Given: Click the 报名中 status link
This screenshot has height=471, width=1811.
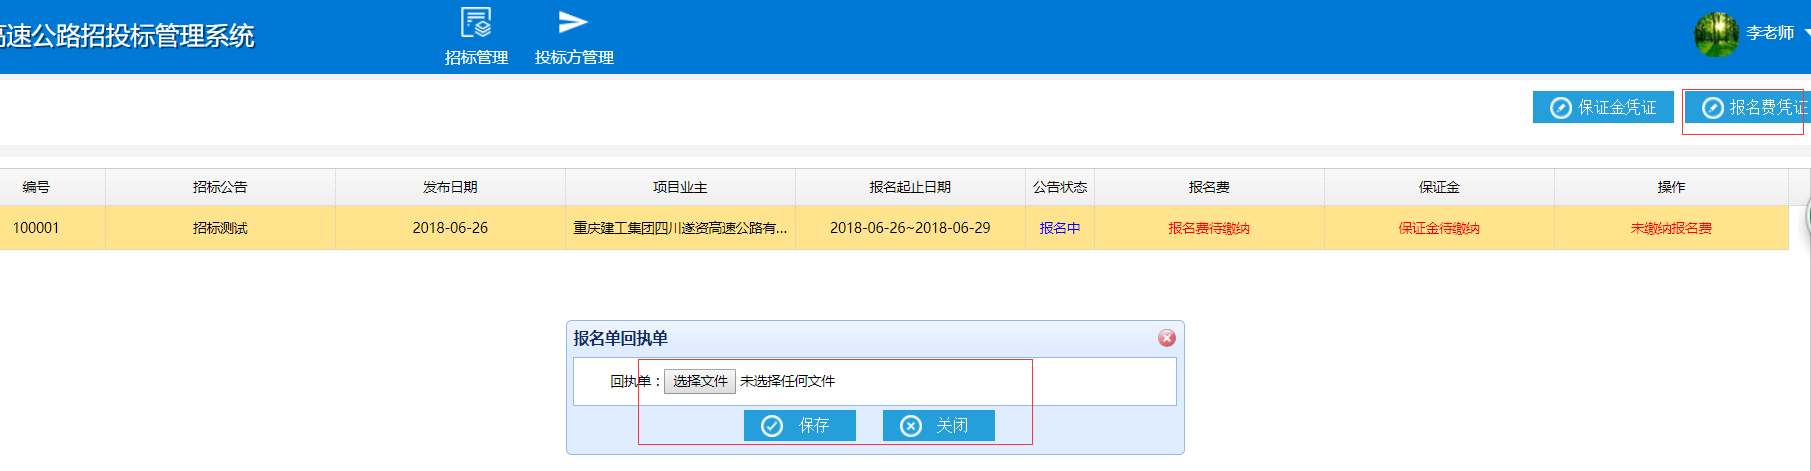Looking at the screenshot, I should coord(1059,228).
